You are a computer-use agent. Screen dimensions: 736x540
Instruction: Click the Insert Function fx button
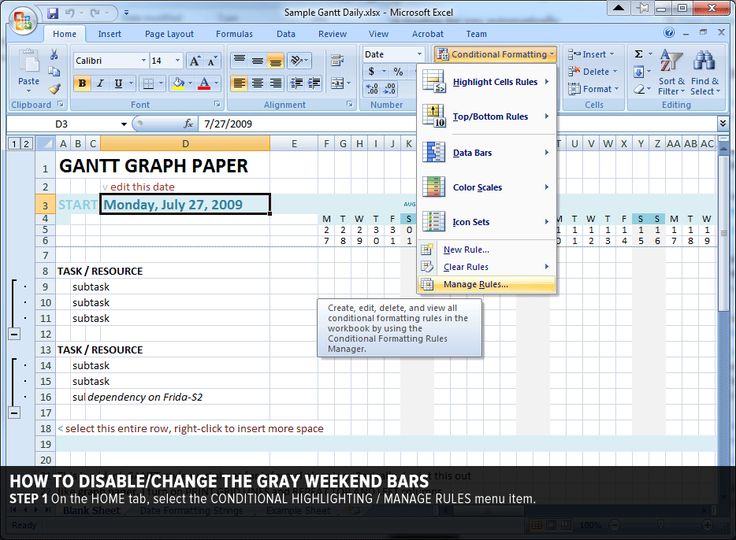point(188,124)
